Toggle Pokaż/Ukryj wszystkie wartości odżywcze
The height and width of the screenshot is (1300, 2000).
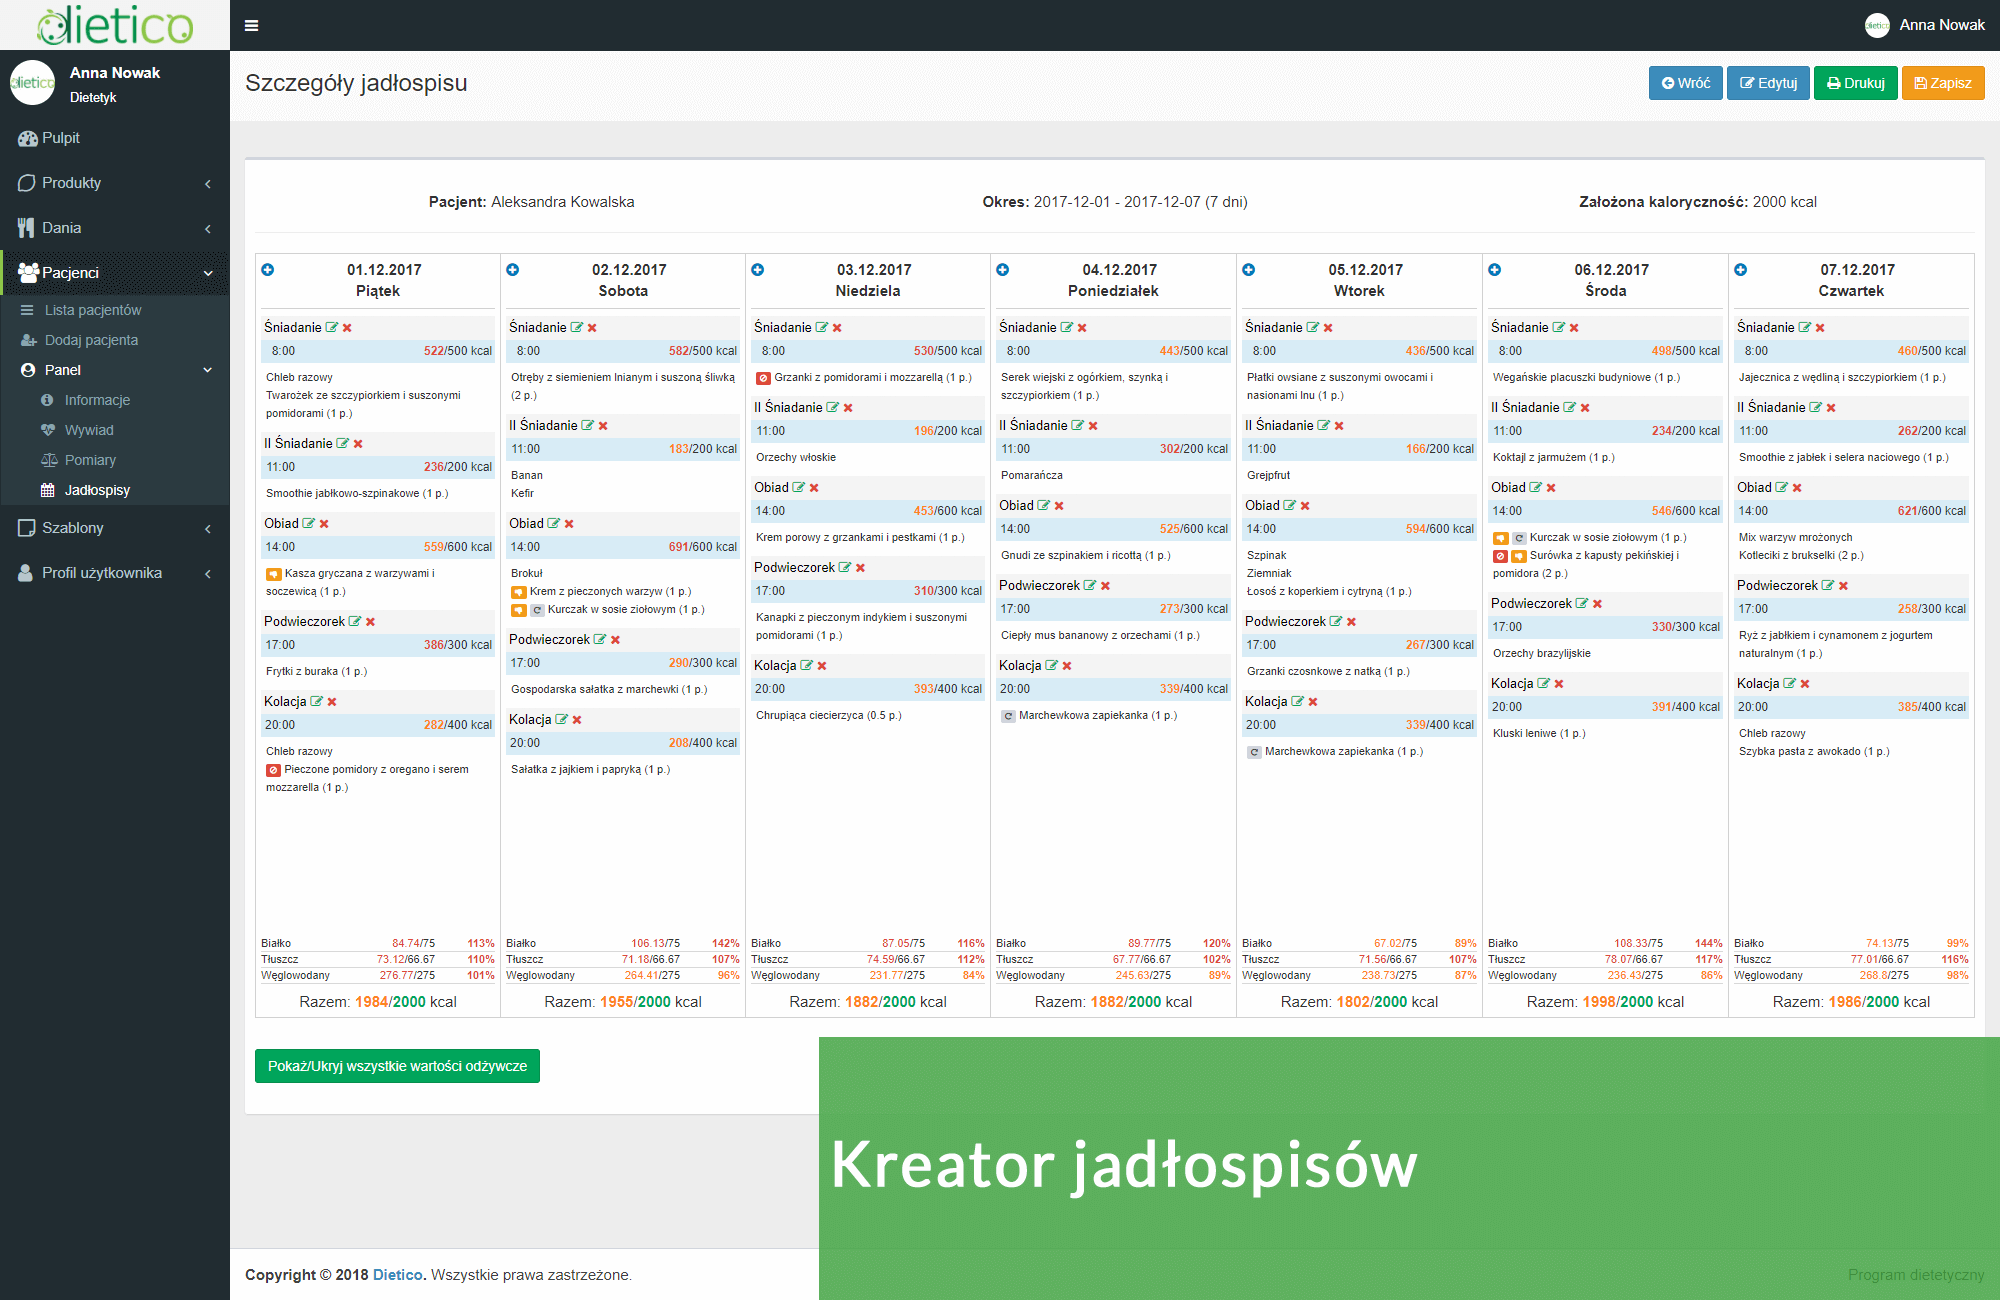point(397,1066)
